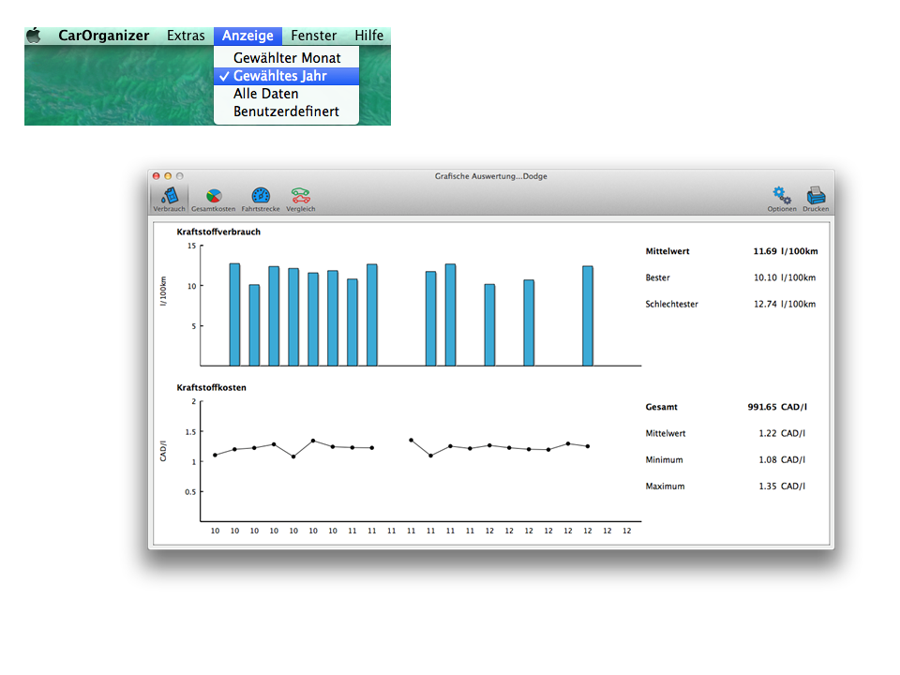Choose Gewählter Monat from the Anzeige menu
Screen dimensions: 900x675
[286, 58]
